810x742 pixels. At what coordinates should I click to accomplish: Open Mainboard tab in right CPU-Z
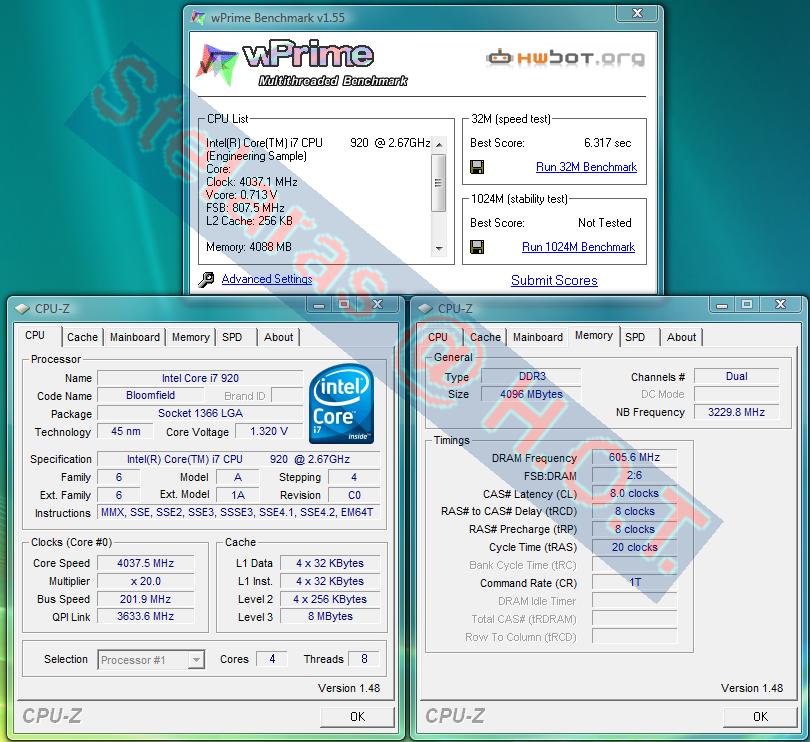(538, 337)
